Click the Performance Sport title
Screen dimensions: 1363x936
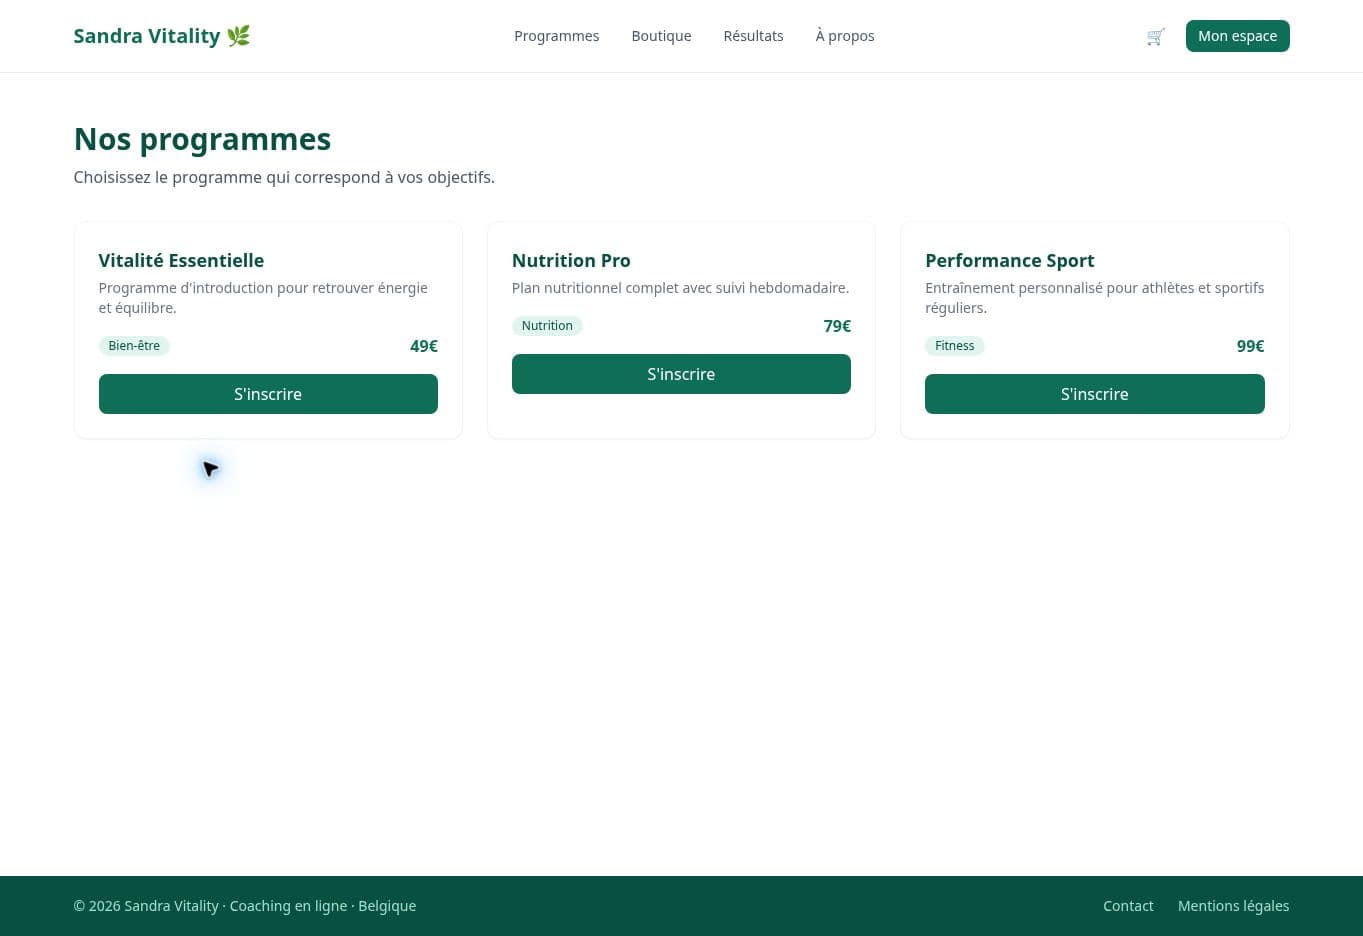(x=1009, y=260)
